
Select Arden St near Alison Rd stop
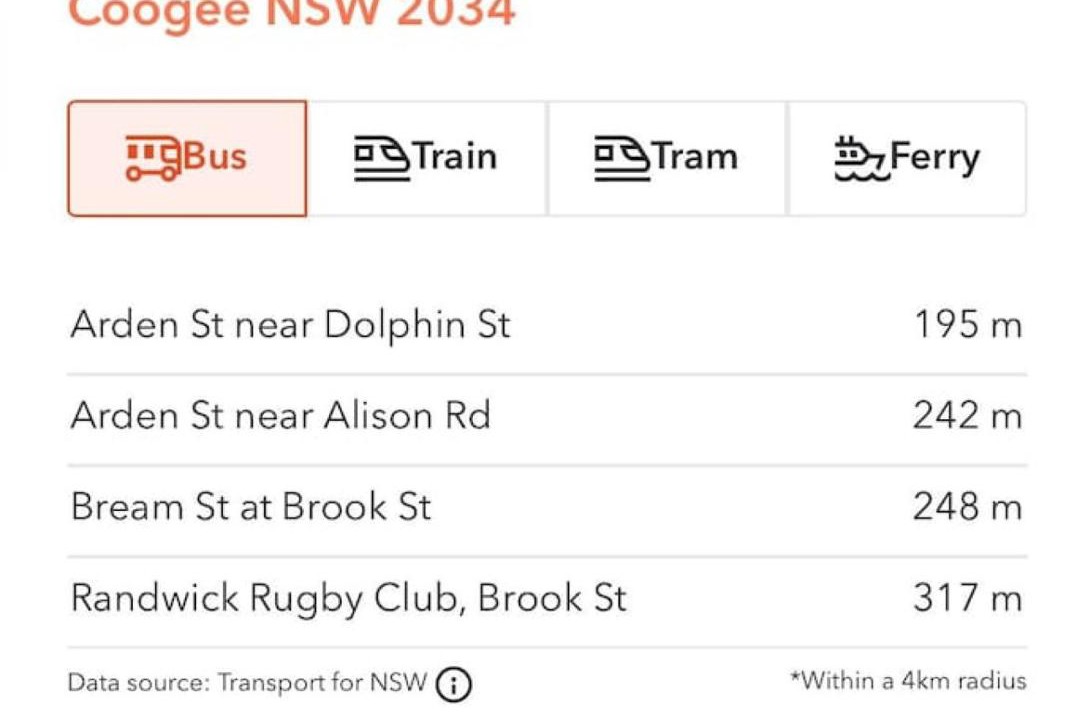tap(280, 415)
